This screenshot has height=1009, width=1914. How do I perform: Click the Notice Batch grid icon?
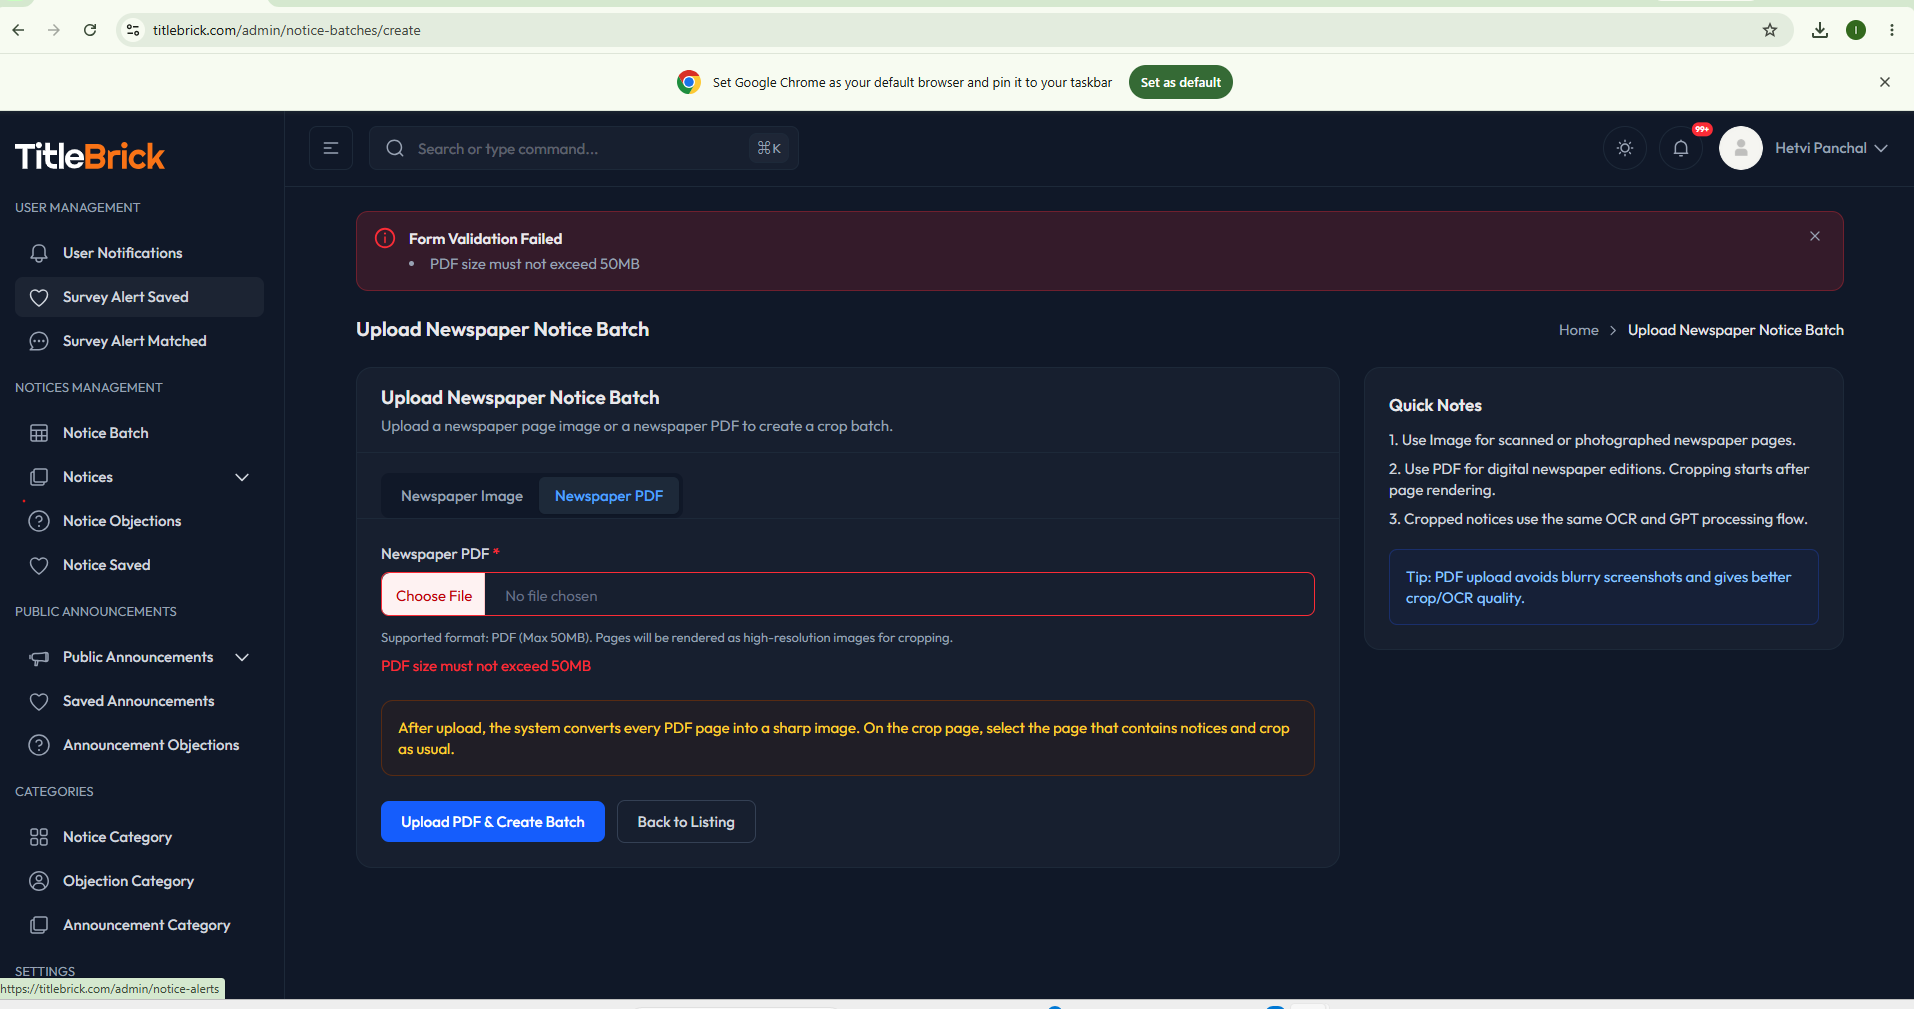coord(39,433)
